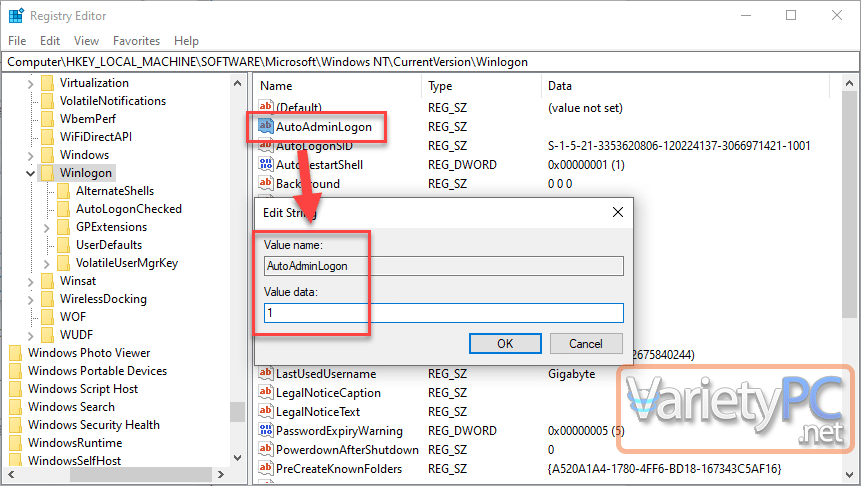Maximize the Registry Editor window
This screenshot has height=486, width=861.
tap(791, 15)
